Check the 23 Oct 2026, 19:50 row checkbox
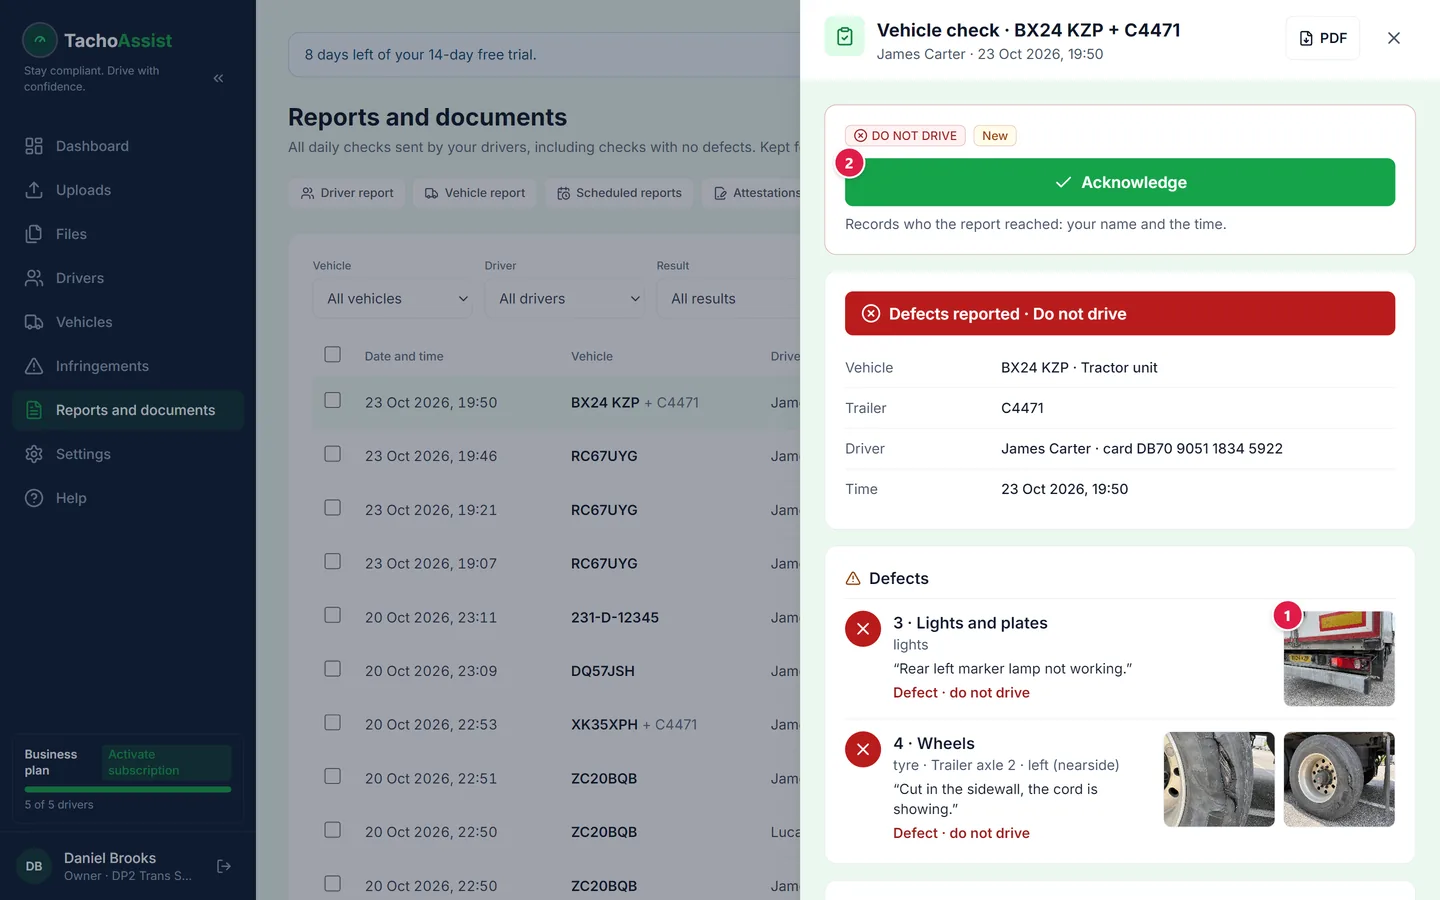This screenshot has width=1440, height=900. click(333, 400)
